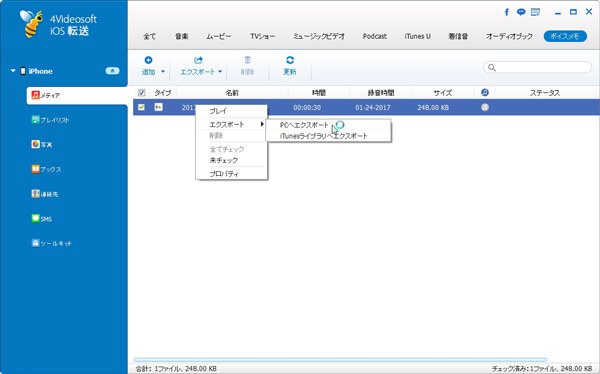Click the voice memo type icon in row
The image size is (600, 374).
158,108
